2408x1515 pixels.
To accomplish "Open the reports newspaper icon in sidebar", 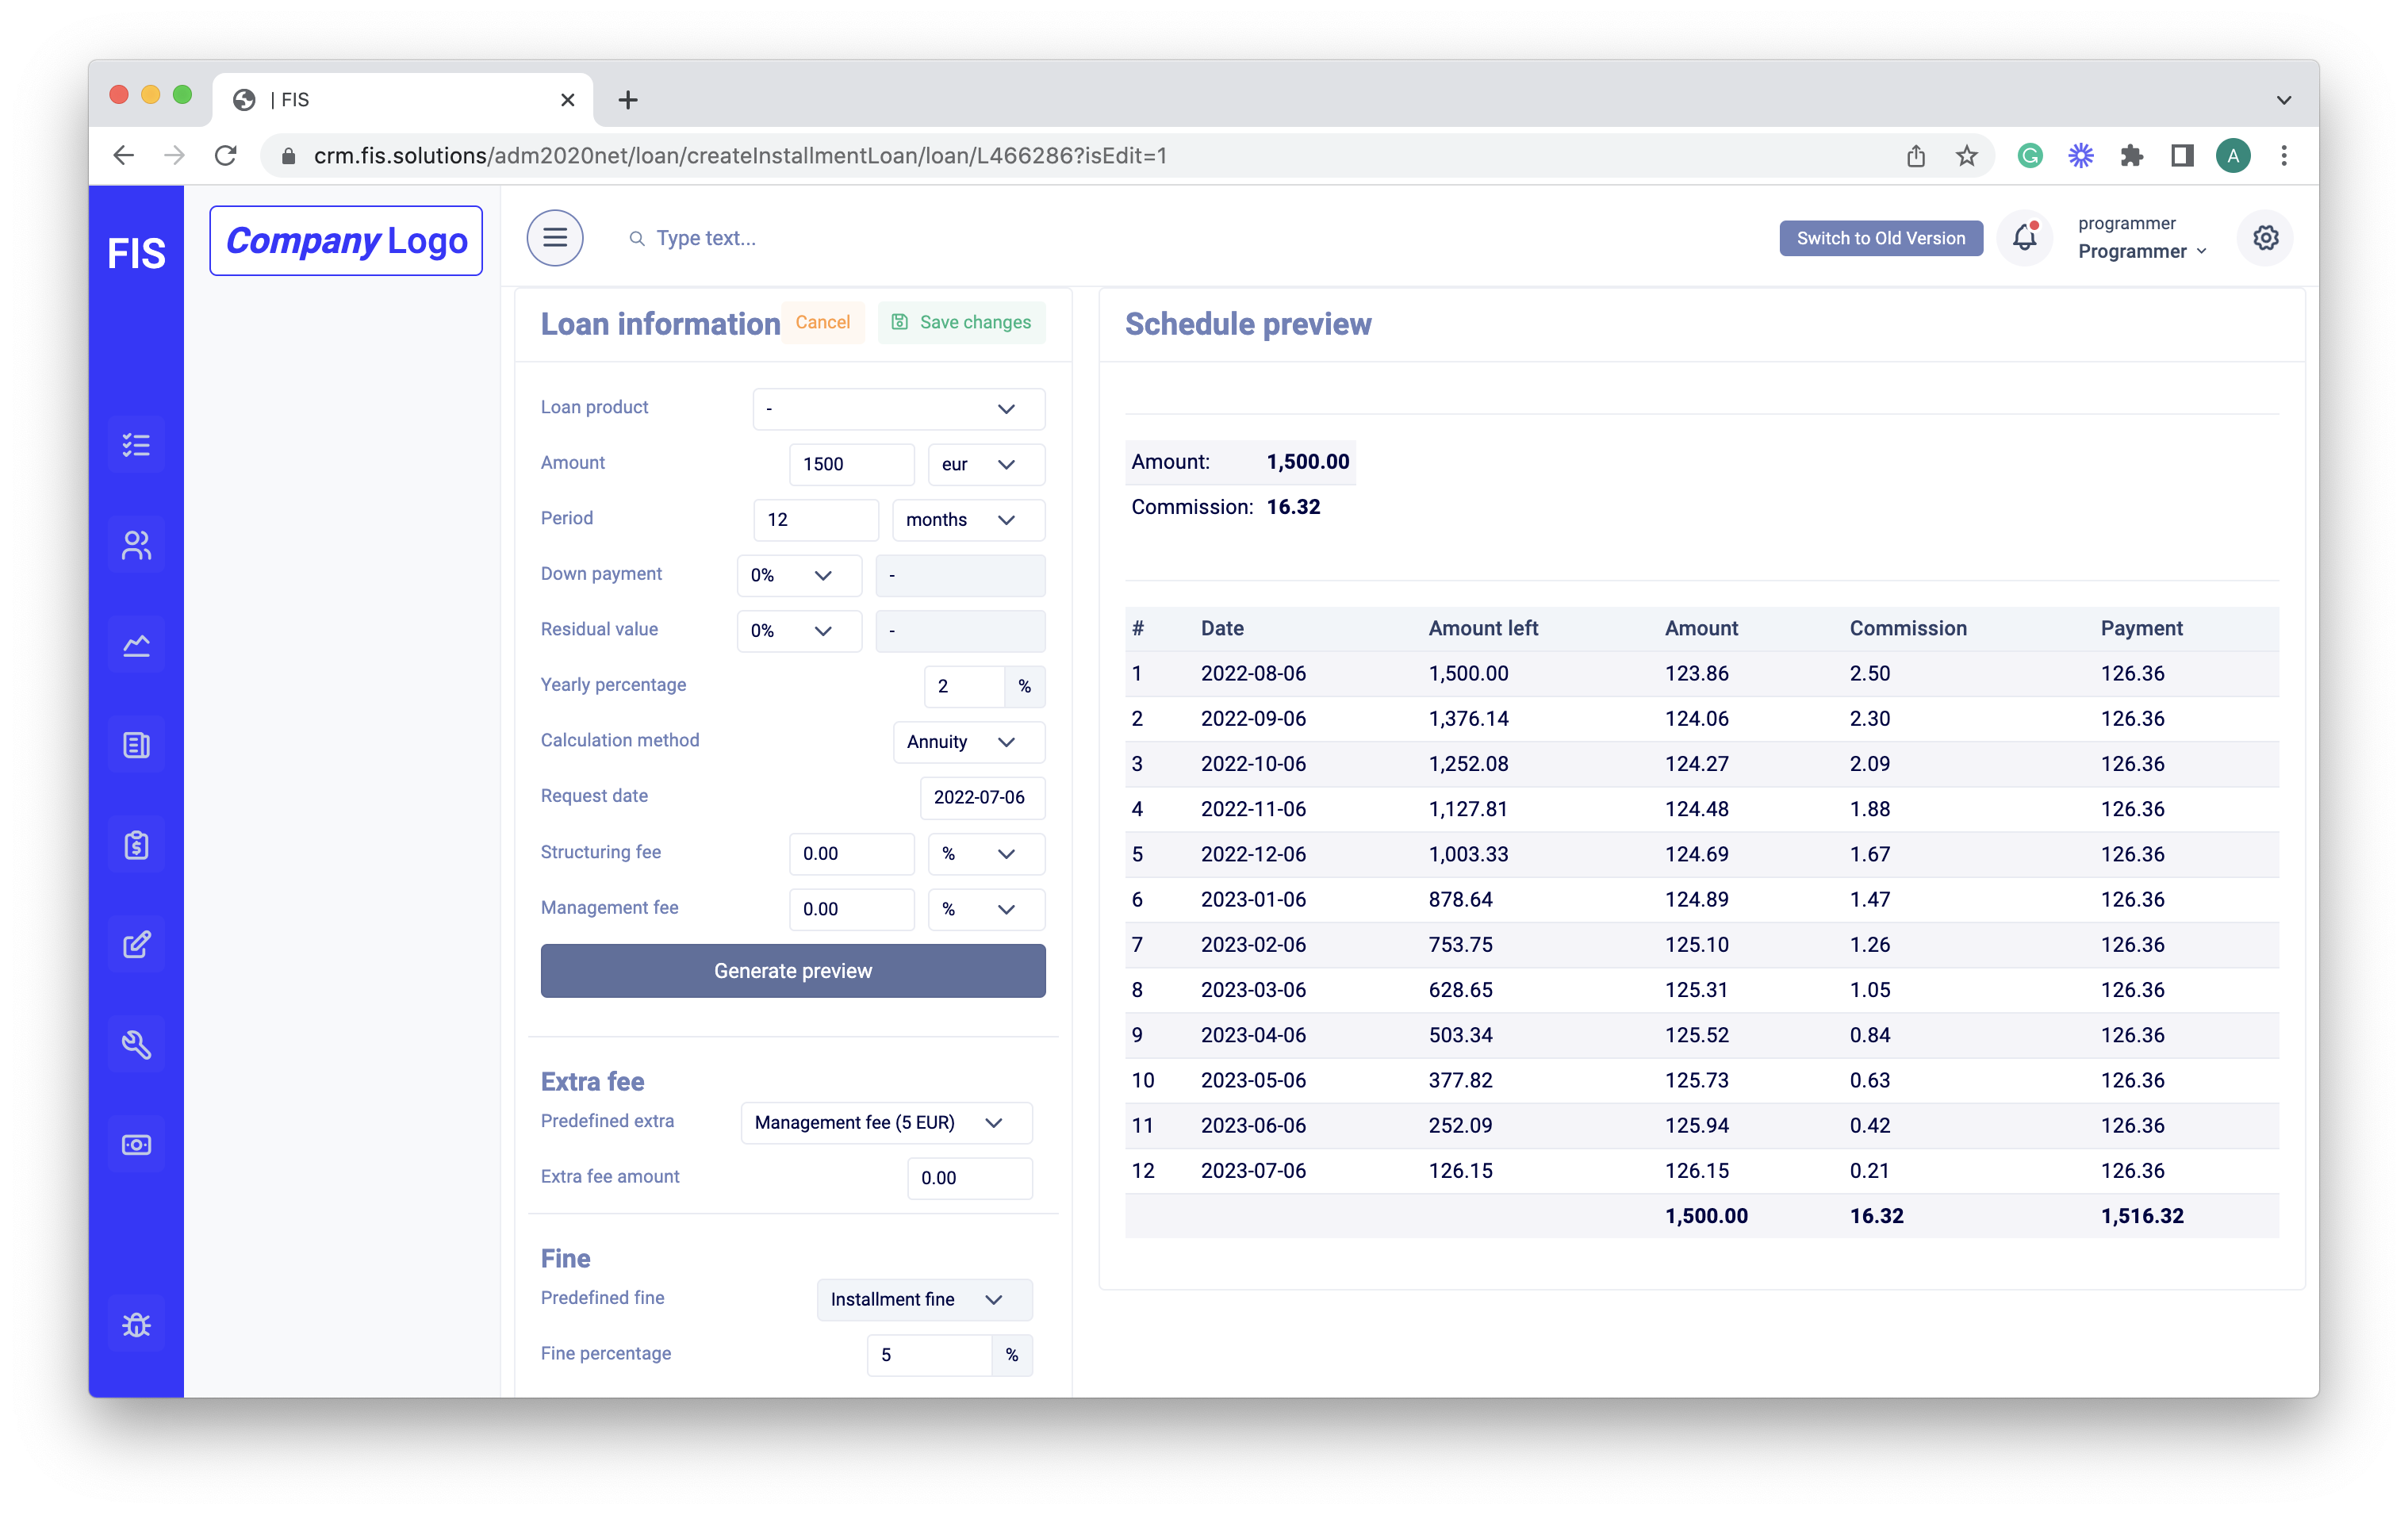I will (x=136, y=743).
